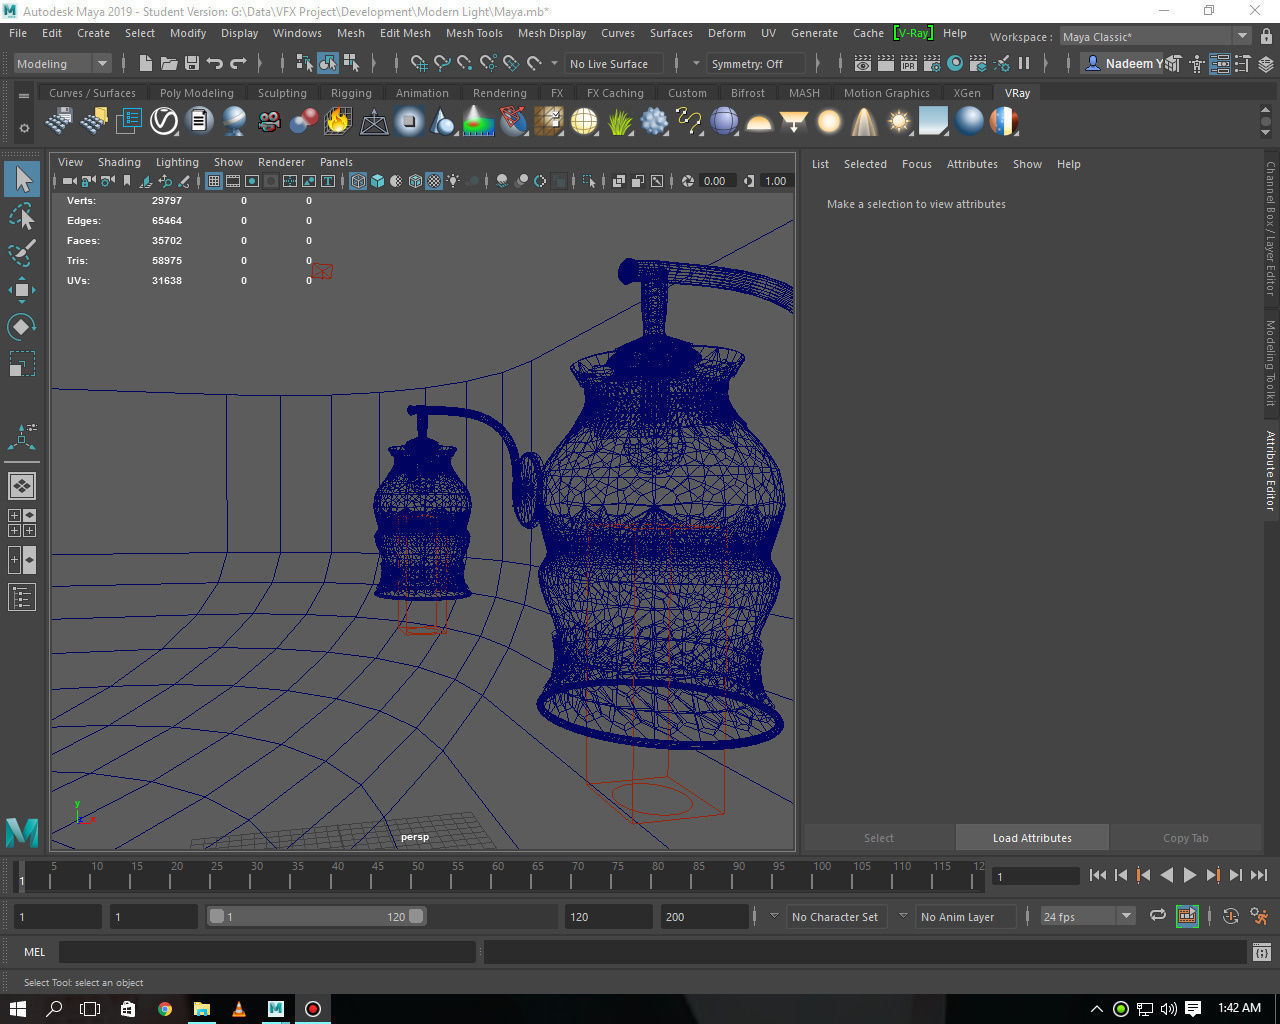This screenshot has width=1280, height=1024.
Task: Choose the Rotate tool in the toolbox
Action: coord(22,327)
